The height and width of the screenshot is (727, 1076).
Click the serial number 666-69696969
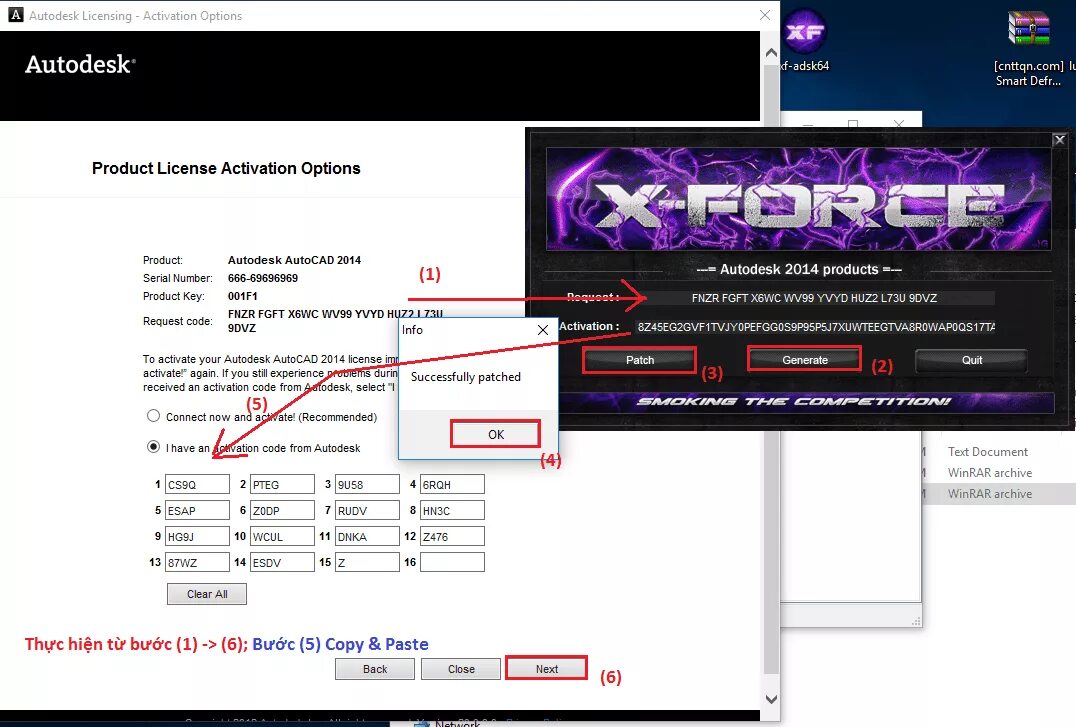click(x=263, y=278)
